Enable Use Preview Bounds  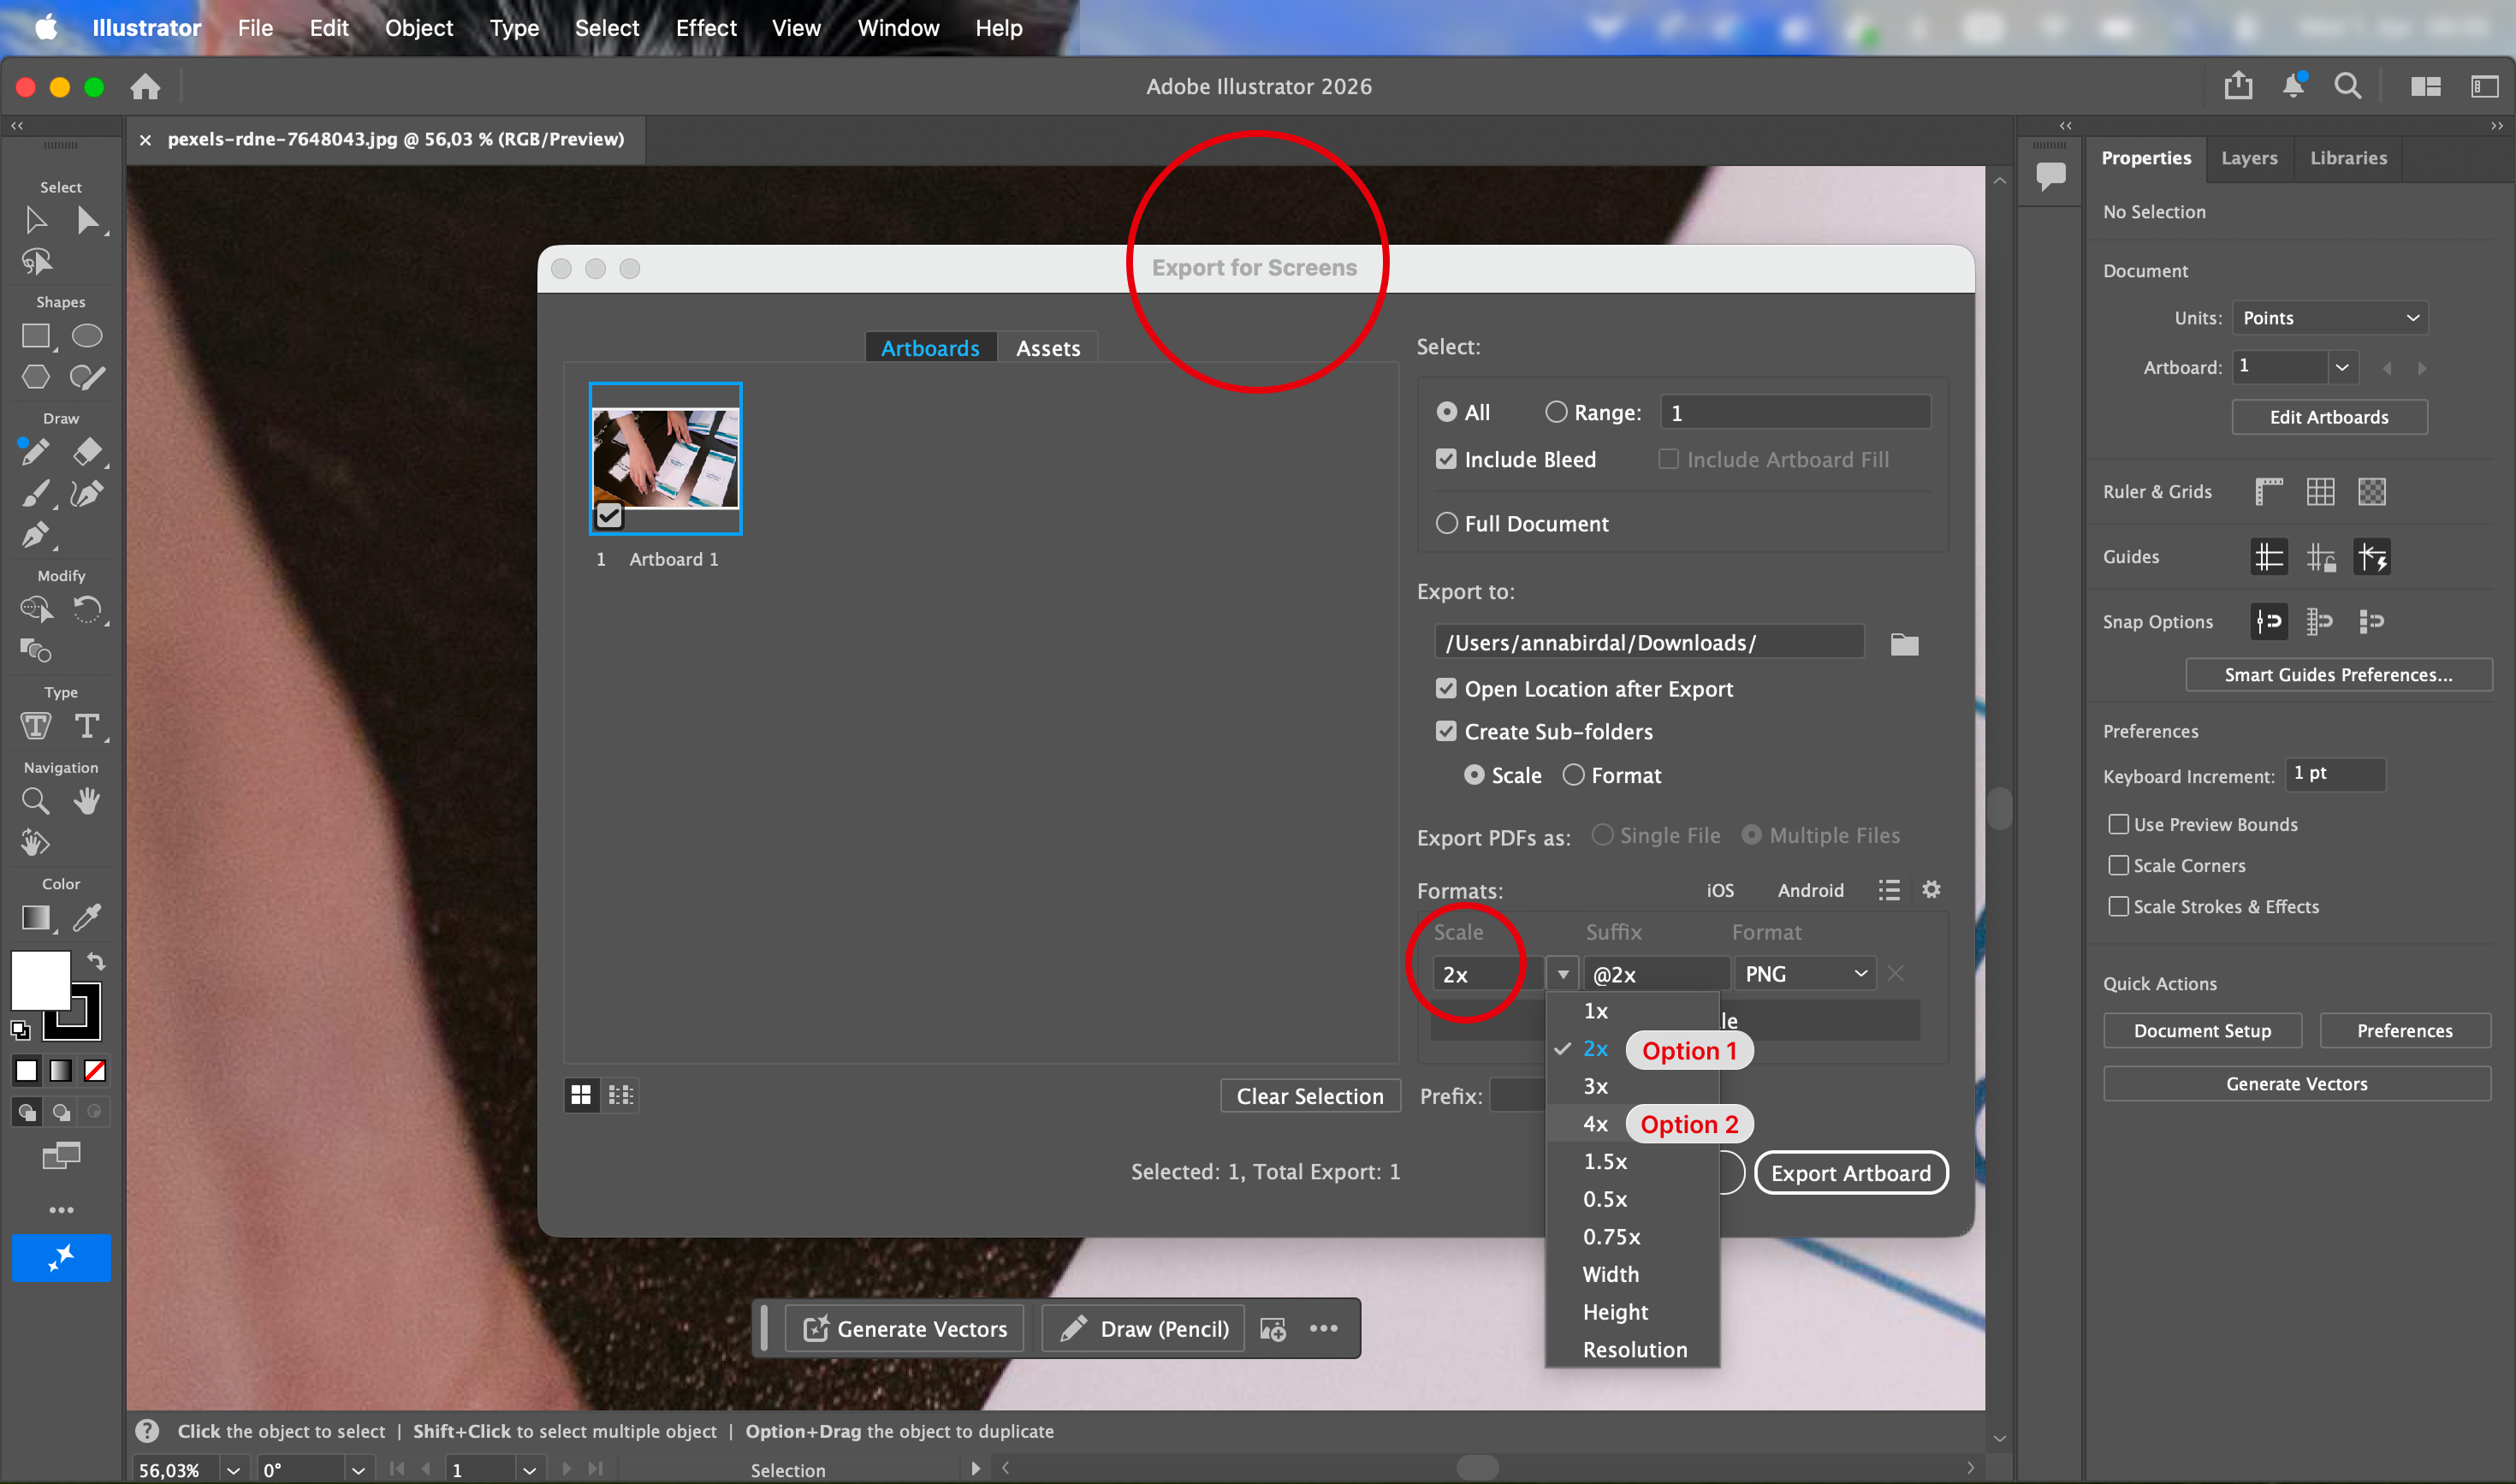coord(2118,824)
